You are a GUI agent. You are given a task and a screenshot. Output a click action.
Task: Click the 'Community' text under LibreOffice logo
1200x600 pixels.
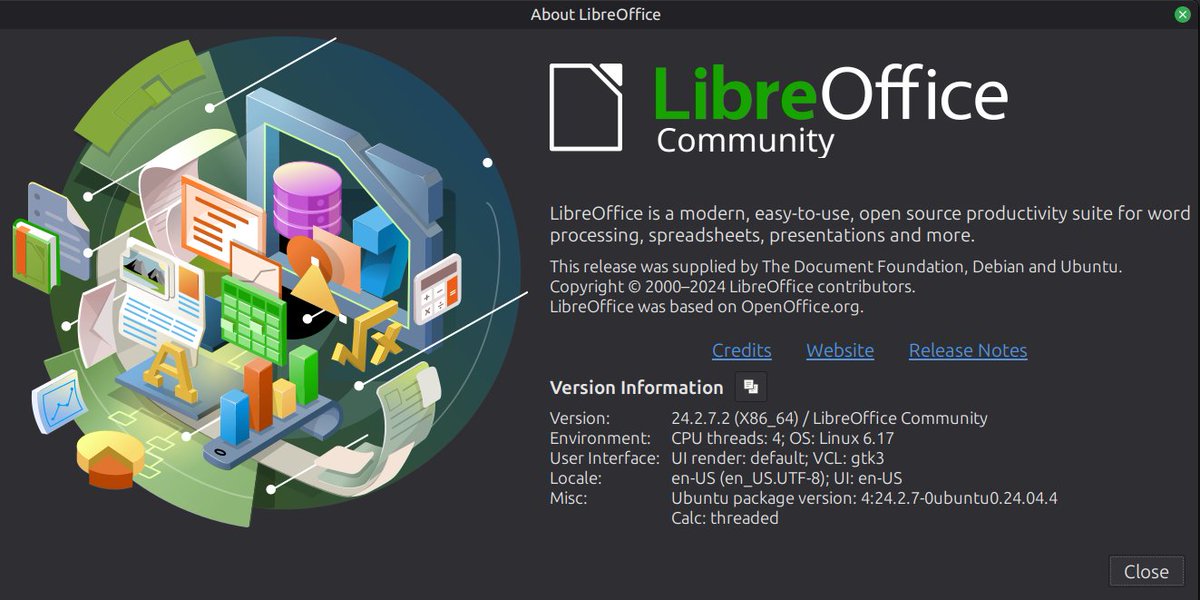pyautogui.click(x=745, y=140)
